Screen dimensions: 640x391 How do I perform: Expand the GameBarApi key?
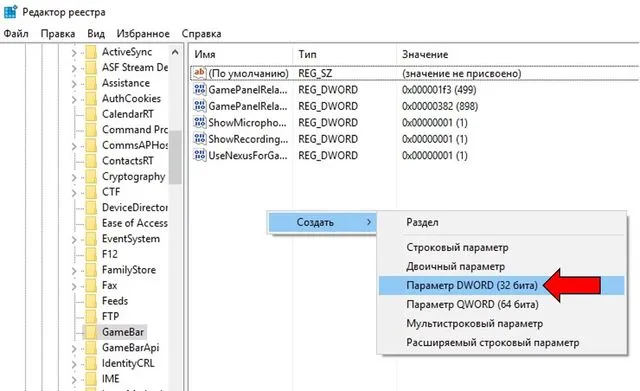click(74, 349)
